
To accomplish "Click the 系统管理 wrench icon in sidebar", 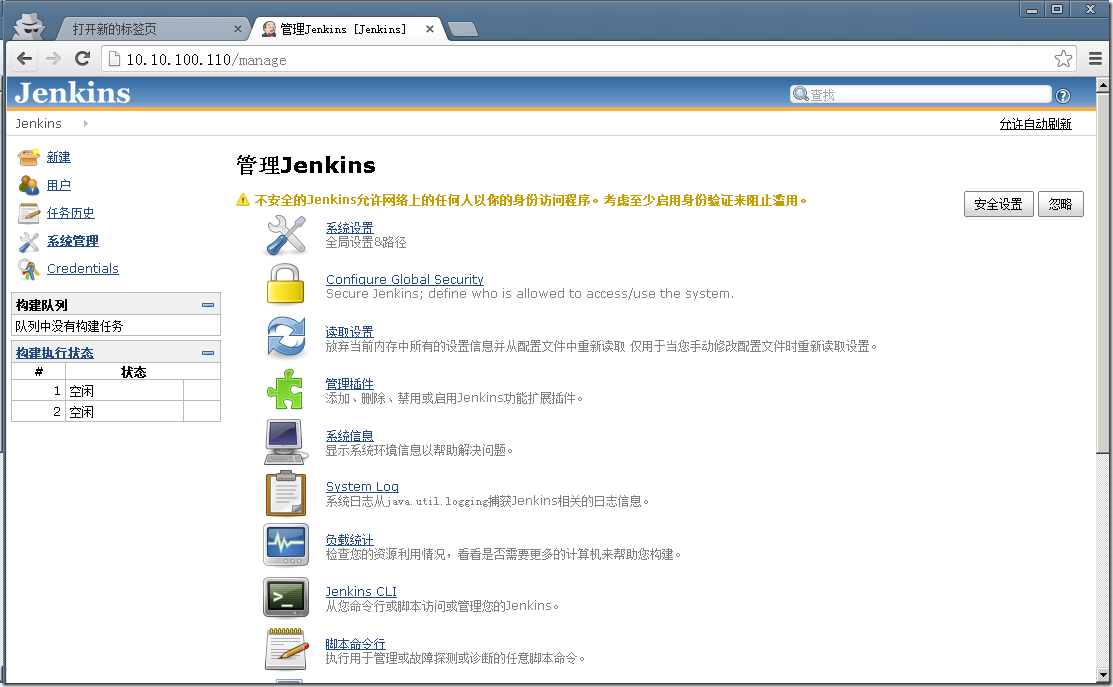I will point(28,241).
